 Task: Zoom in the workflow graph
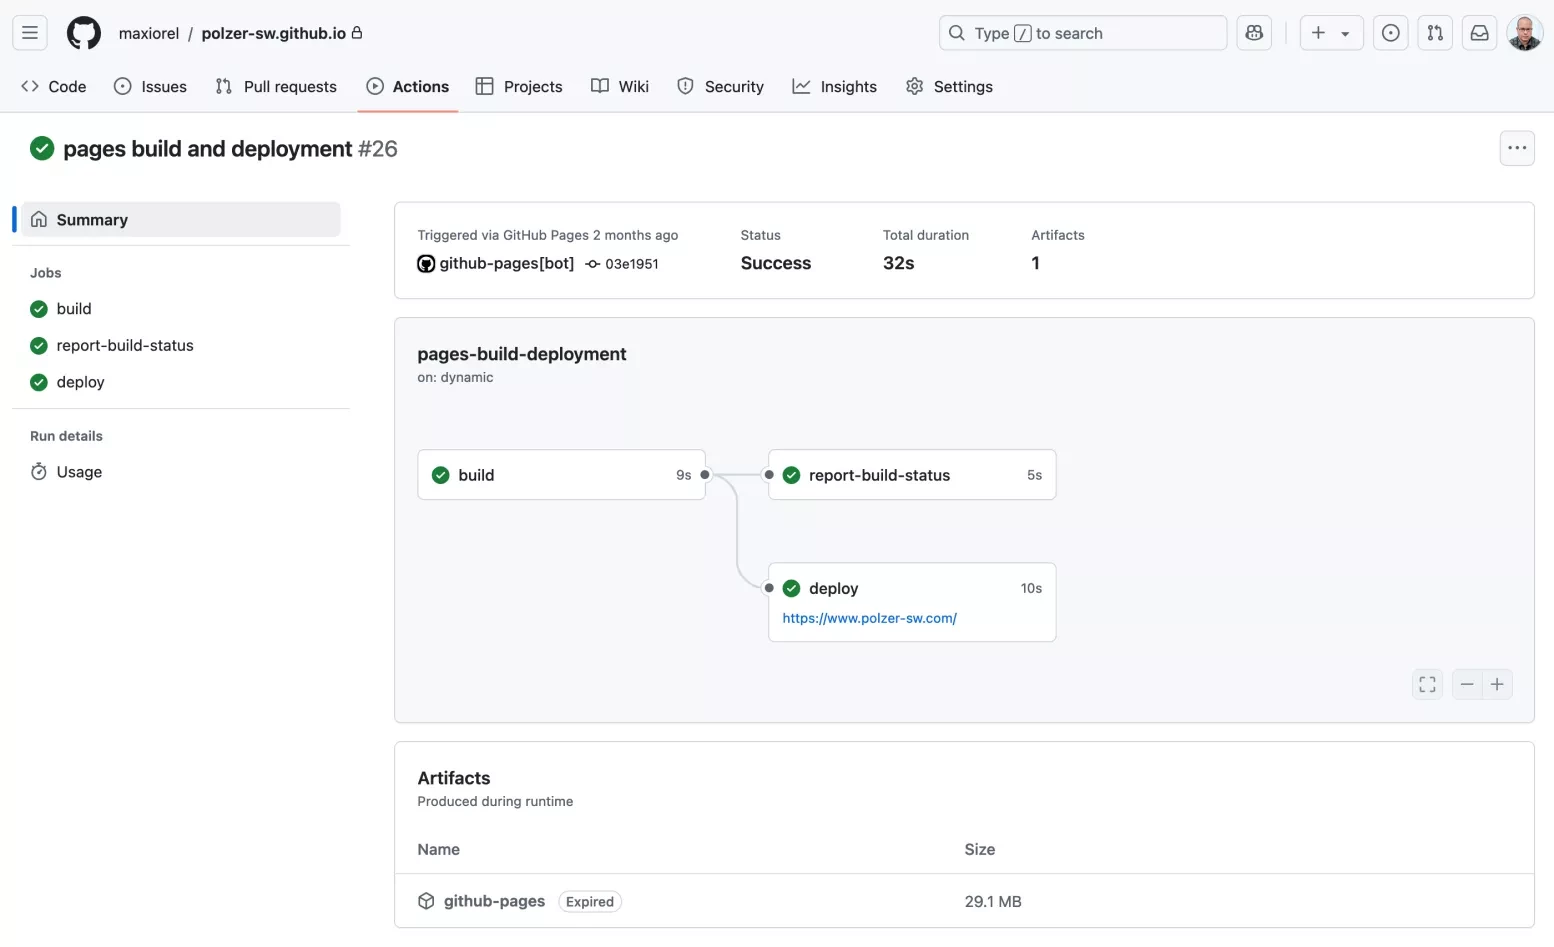point(1497,685)
